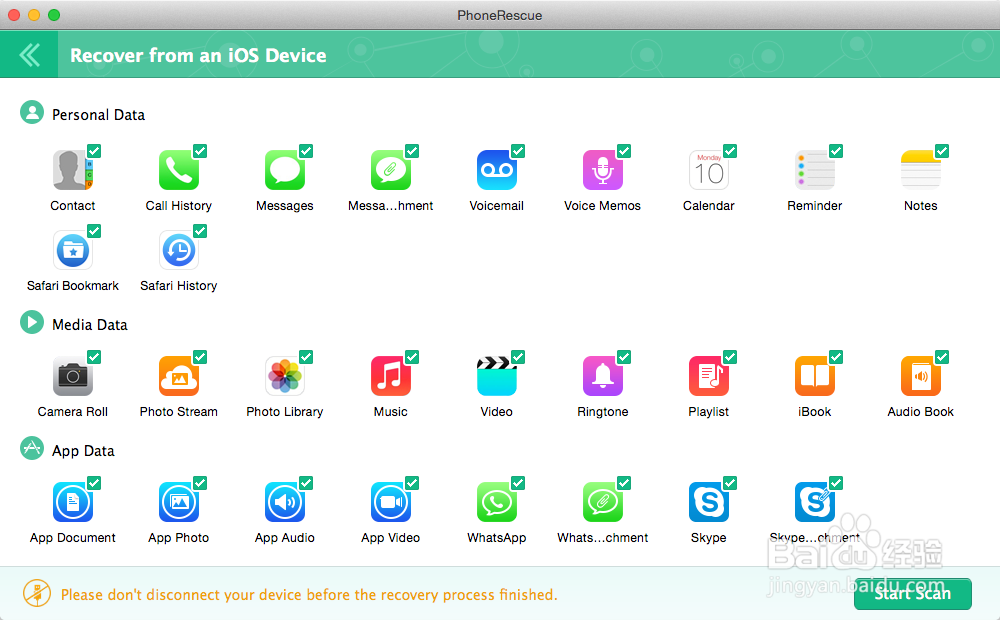Uncheck the Skype checkbox
This screenshot has height=620, width=1000.
pyautogui.click(x=730, y=483)
